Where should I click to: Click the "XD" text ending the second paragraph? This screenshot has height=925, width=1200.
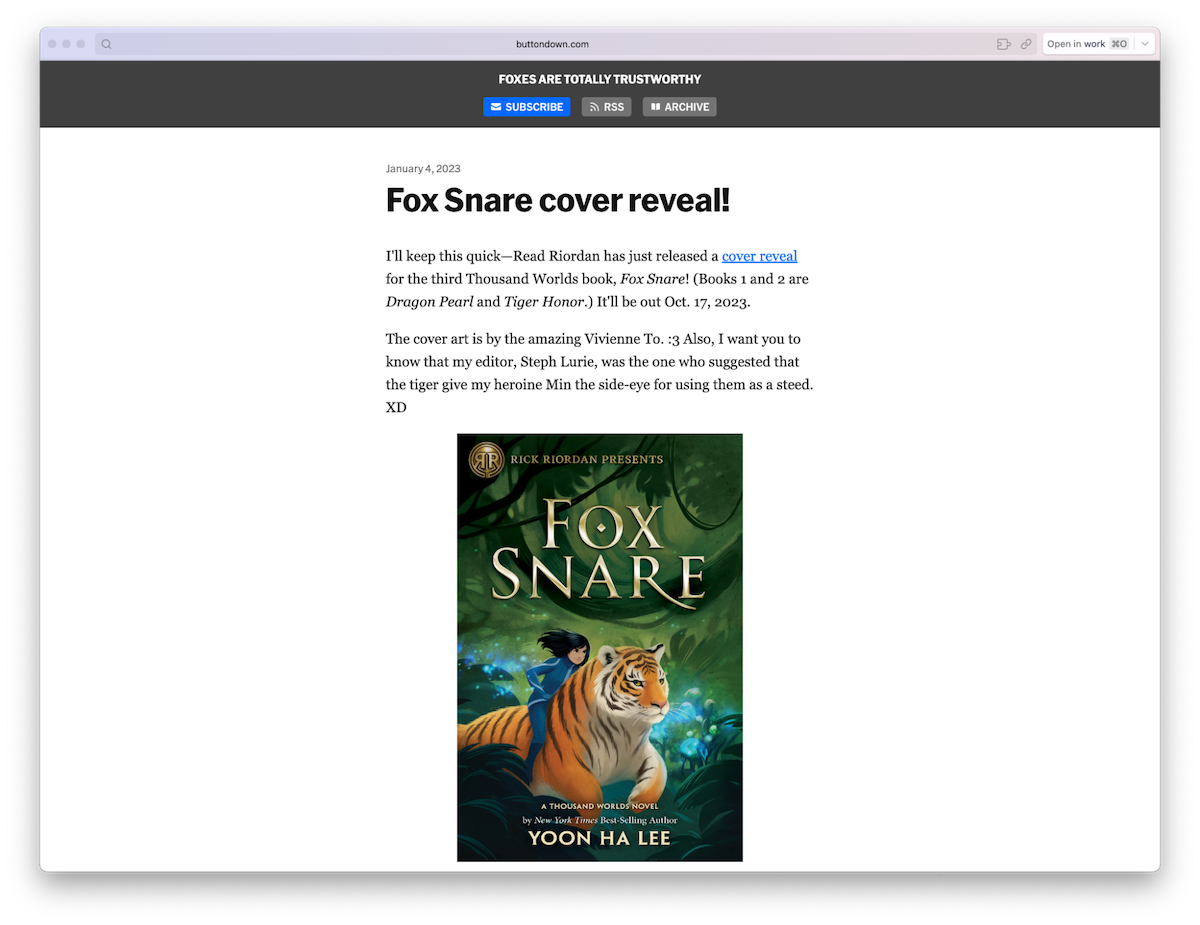[396, 408]
